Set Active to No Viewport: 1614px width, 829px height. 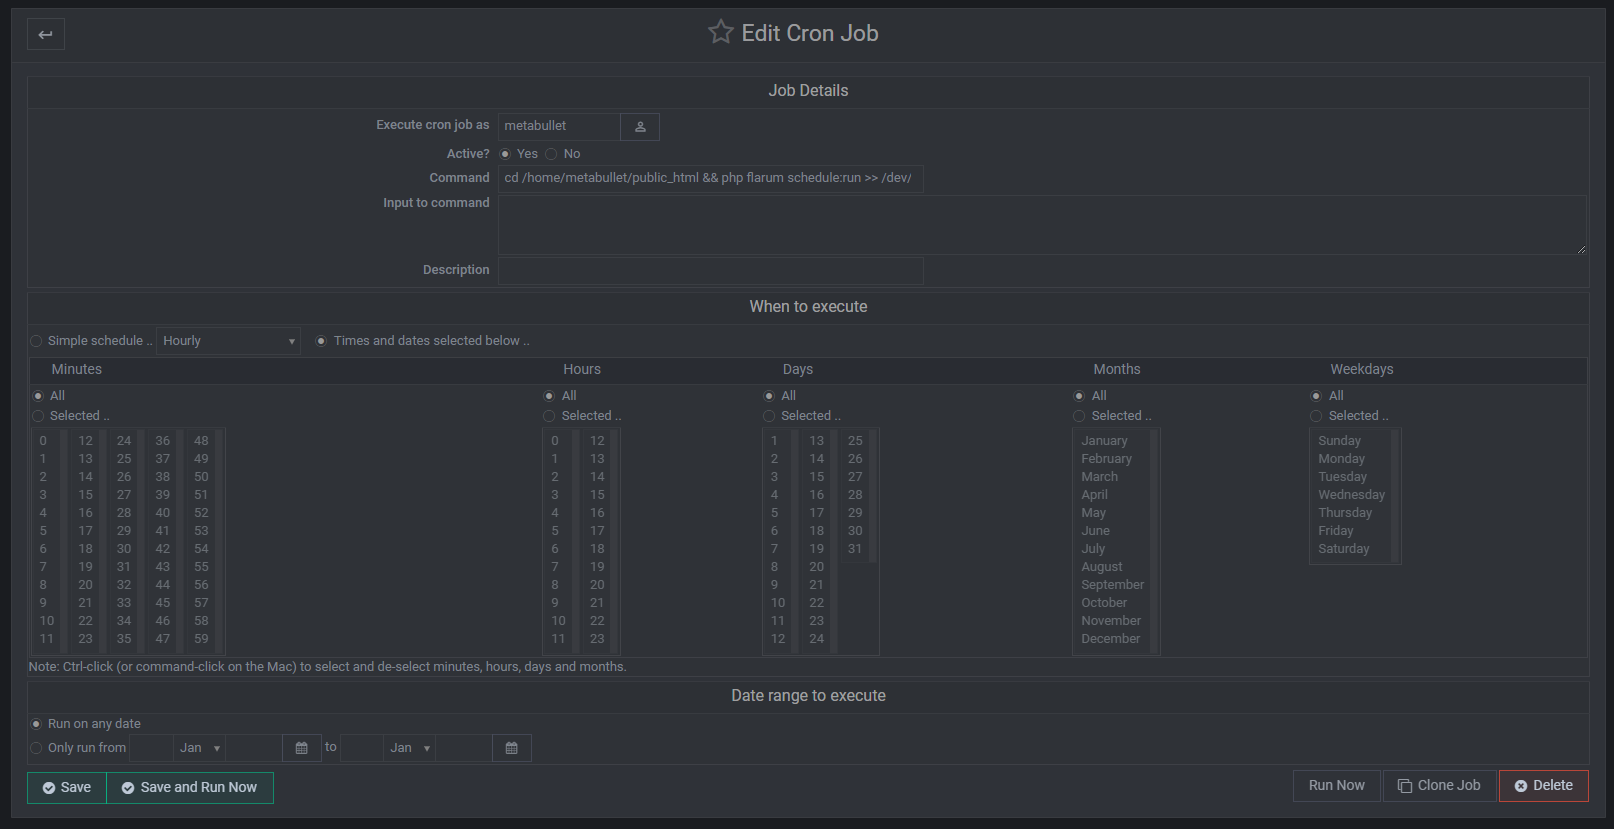pos(551,154)
